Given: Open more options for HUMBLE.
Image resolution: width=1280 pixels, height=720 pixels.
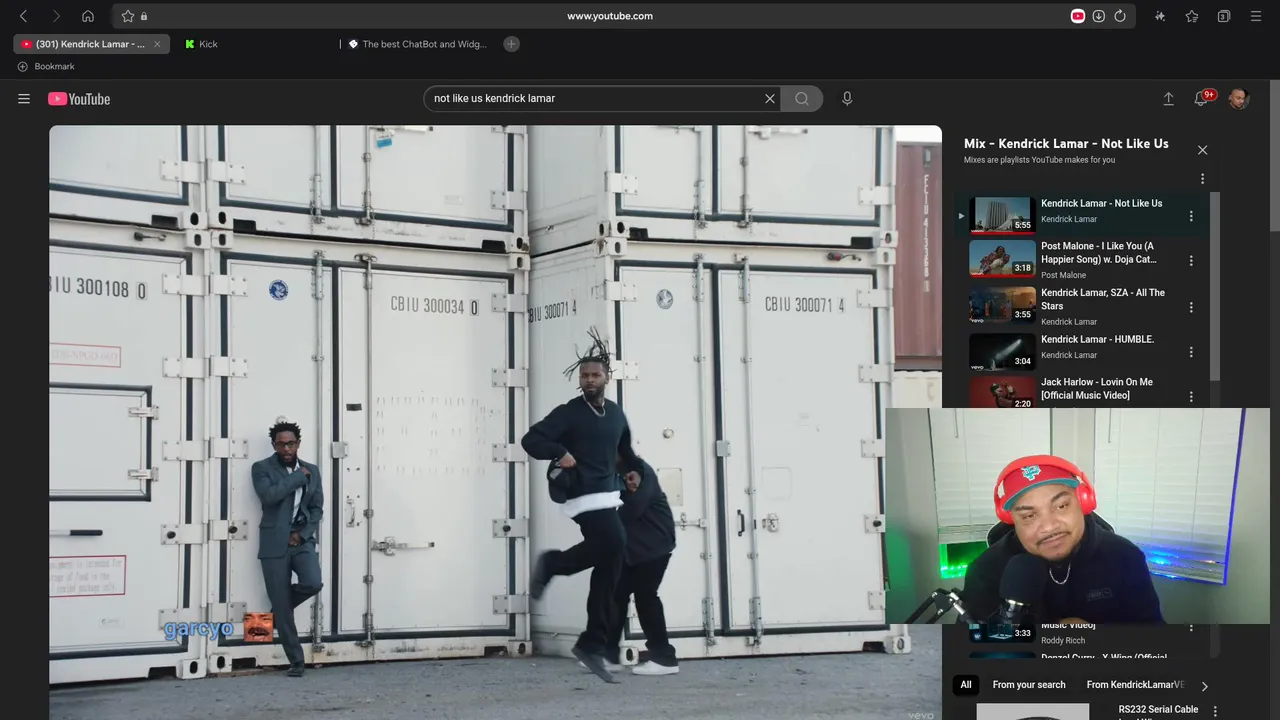Looking at the screenshot, I should coord(1191,352).
